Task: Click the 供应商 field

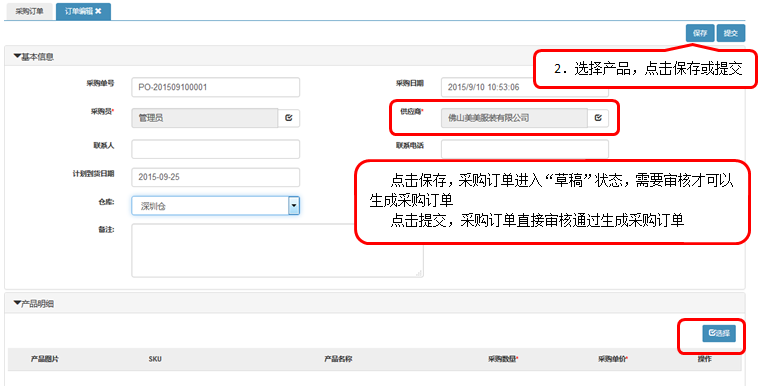Action: (514, 118)
